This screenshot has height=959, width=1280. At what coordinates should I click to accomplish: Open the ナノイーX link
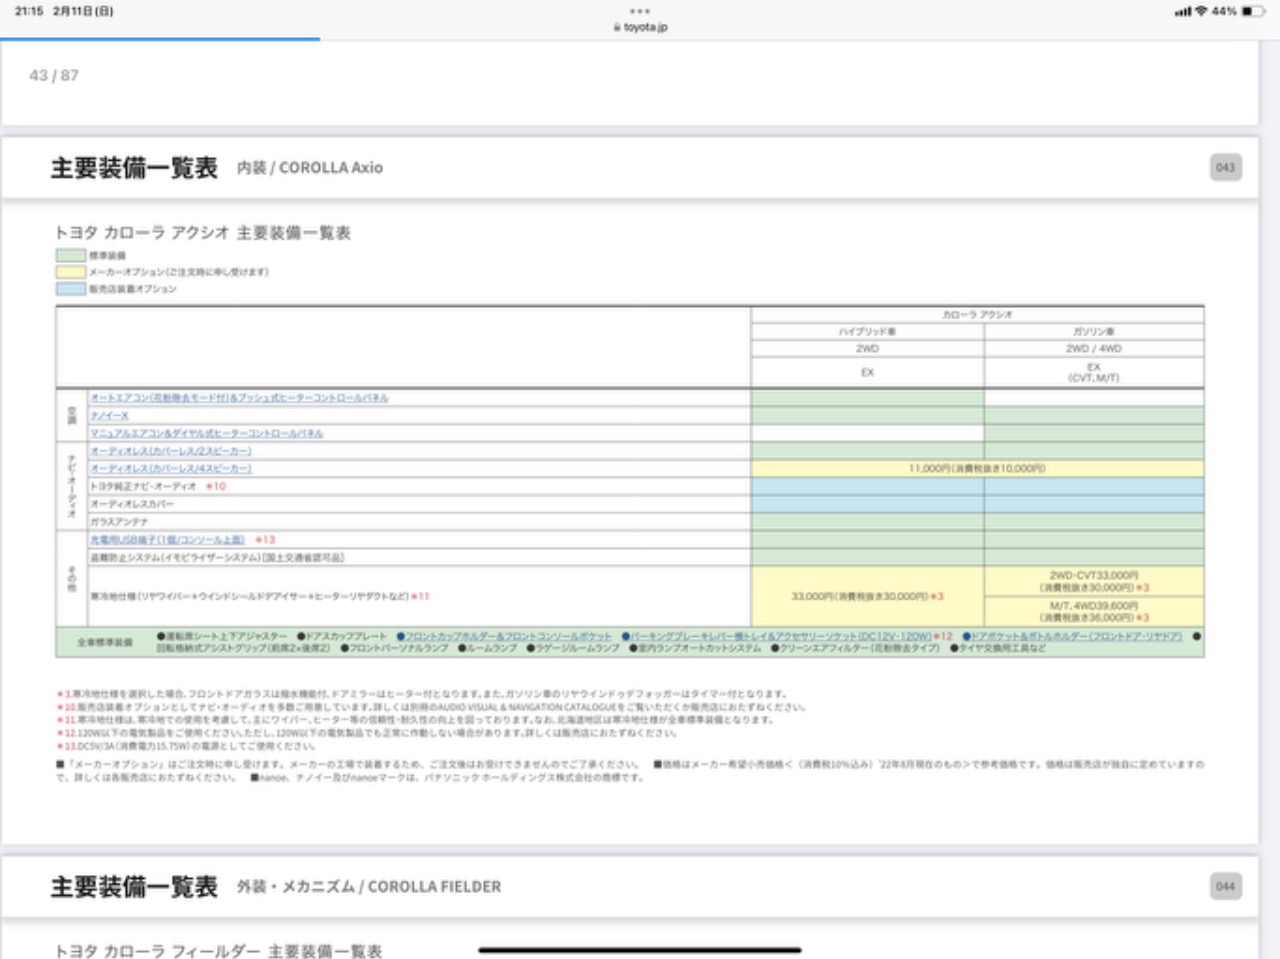tap(109, 415)
